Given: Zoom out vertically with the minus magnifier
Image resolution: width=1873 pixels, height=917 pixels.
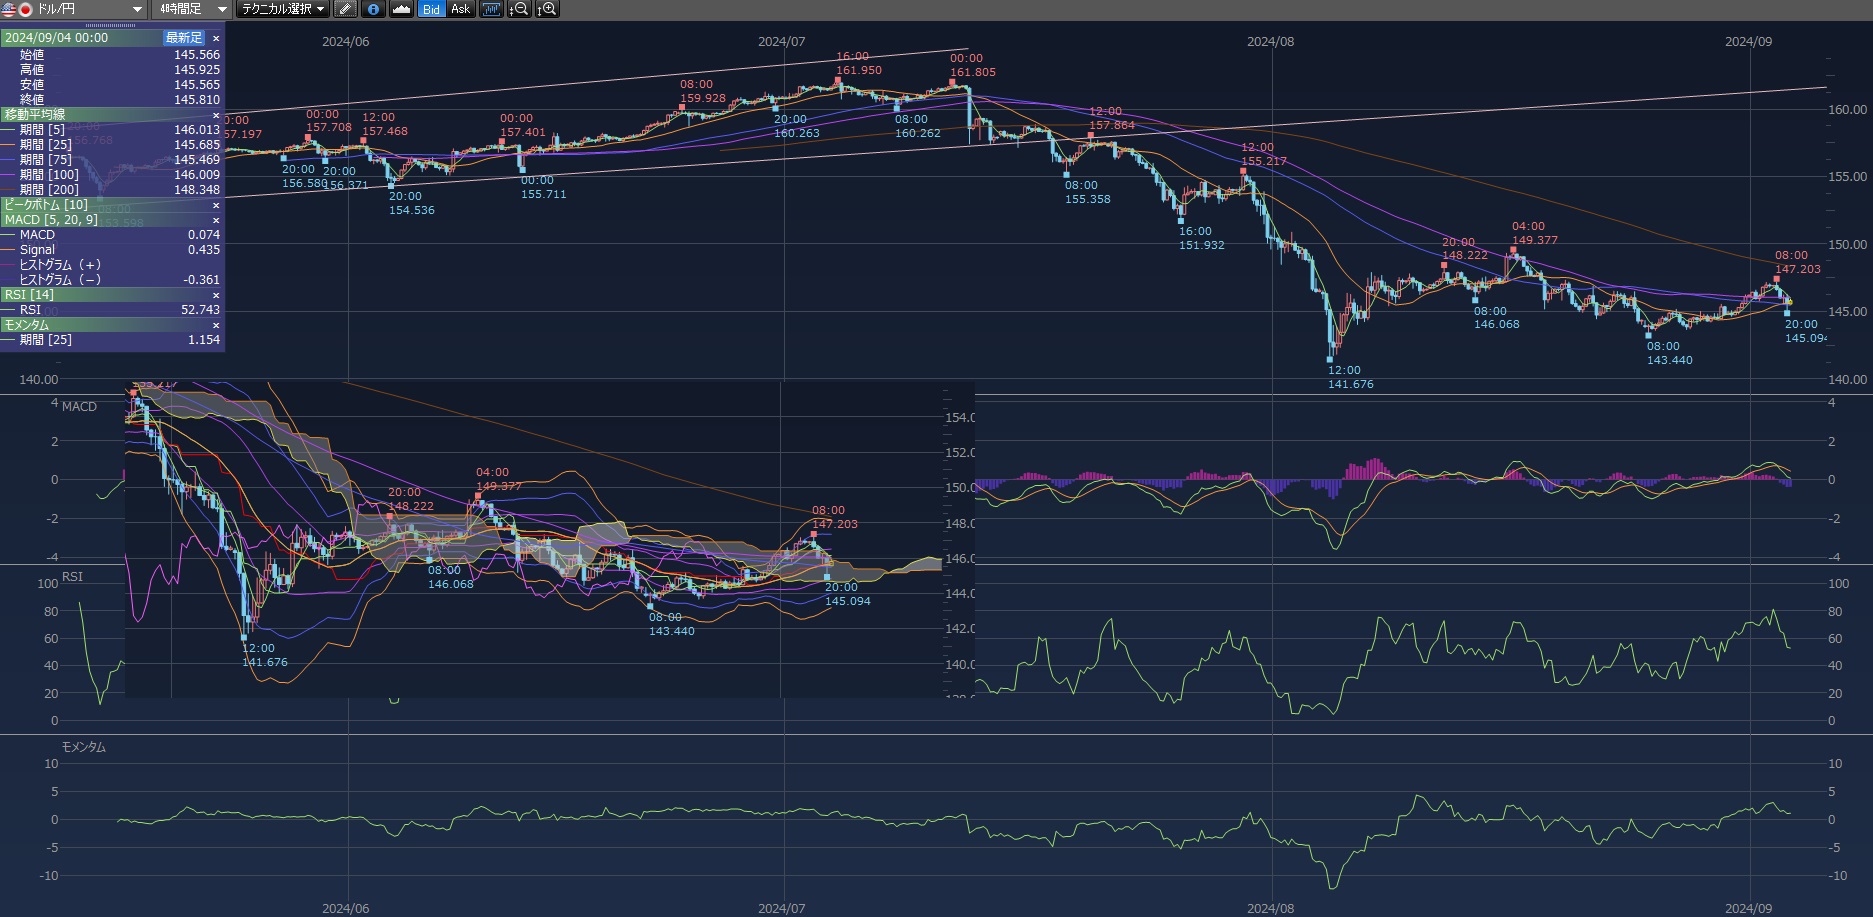Looking at the screenshot, I should (x=519, y=9).
